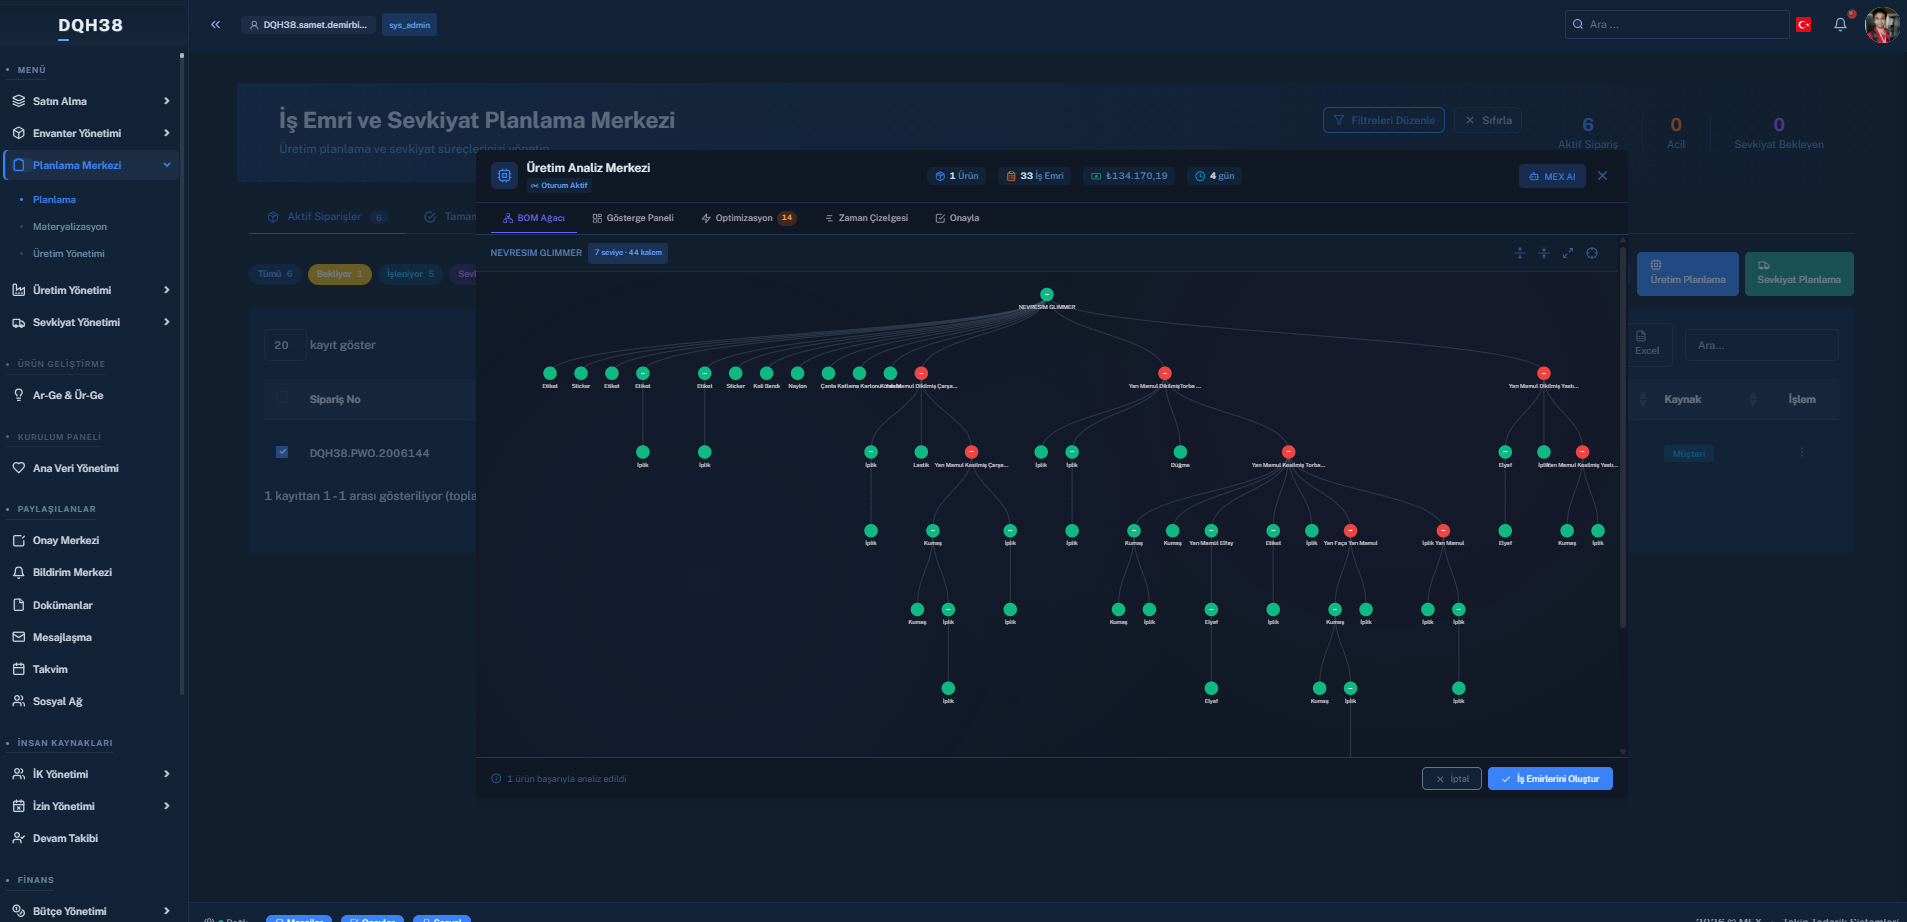The width and height of the screenshot is (1907, 922).
Task: Expand the Bütçe Yönetimi menu
Action: click(x=92, y=911)
